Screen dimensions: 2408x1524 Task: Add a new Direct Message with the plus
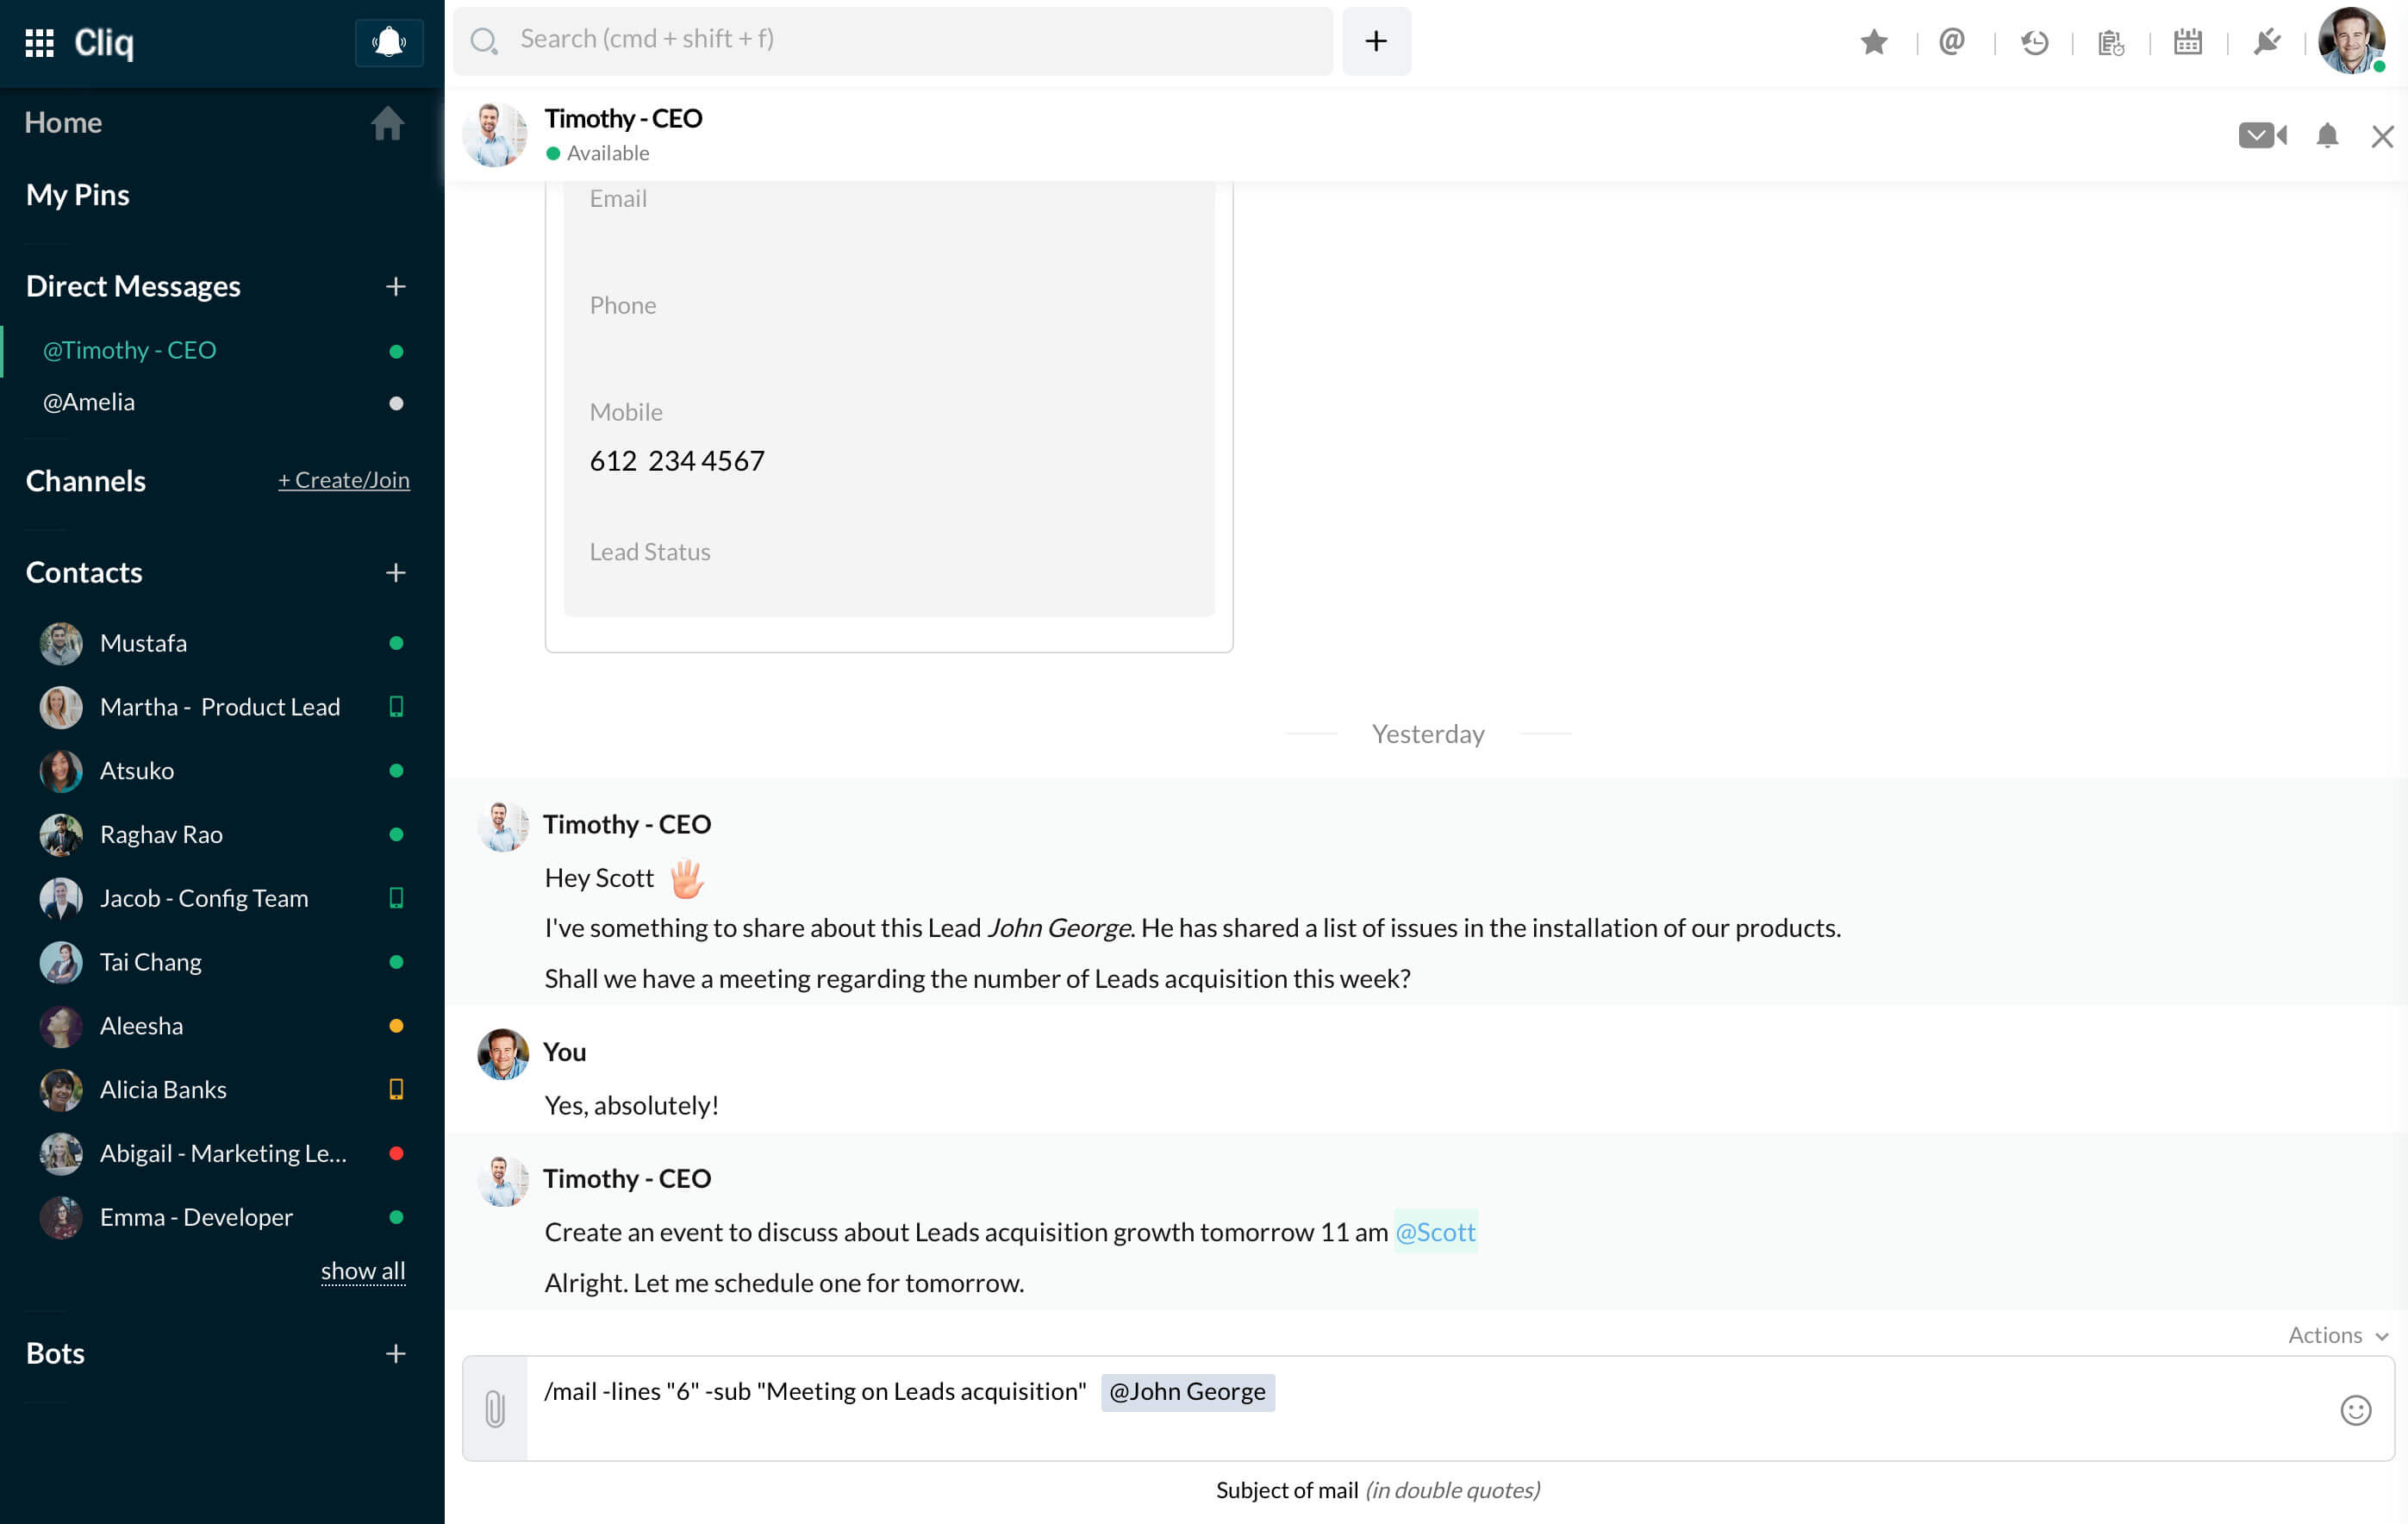click(x=396, y=287)
